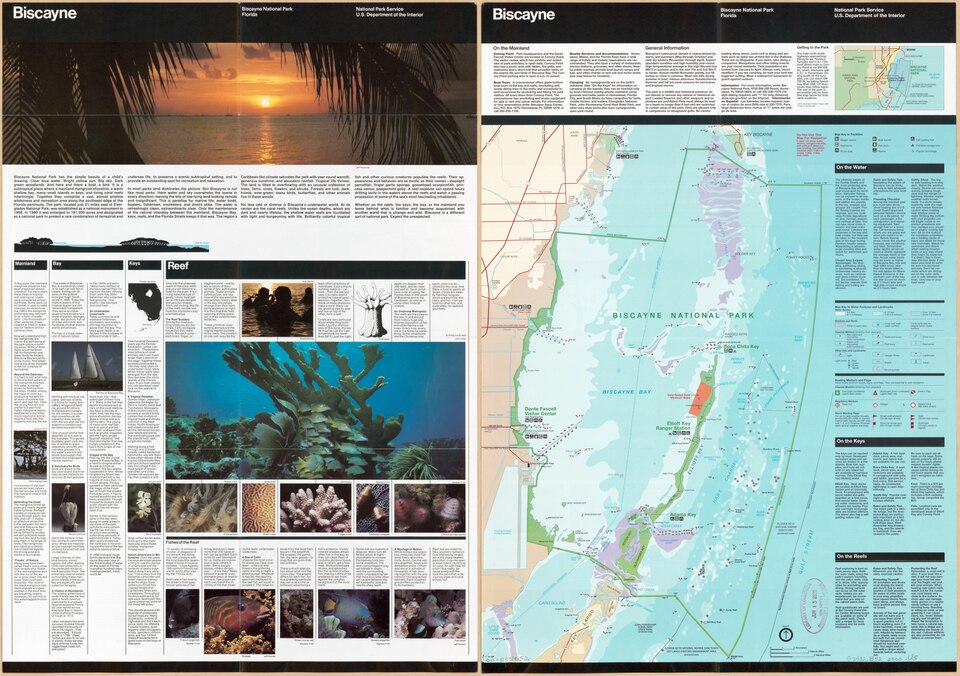Click the 'BISCAYNE NATIONAL PARK' map label
This screenshot has width=960, height=676.
(683, 315)
